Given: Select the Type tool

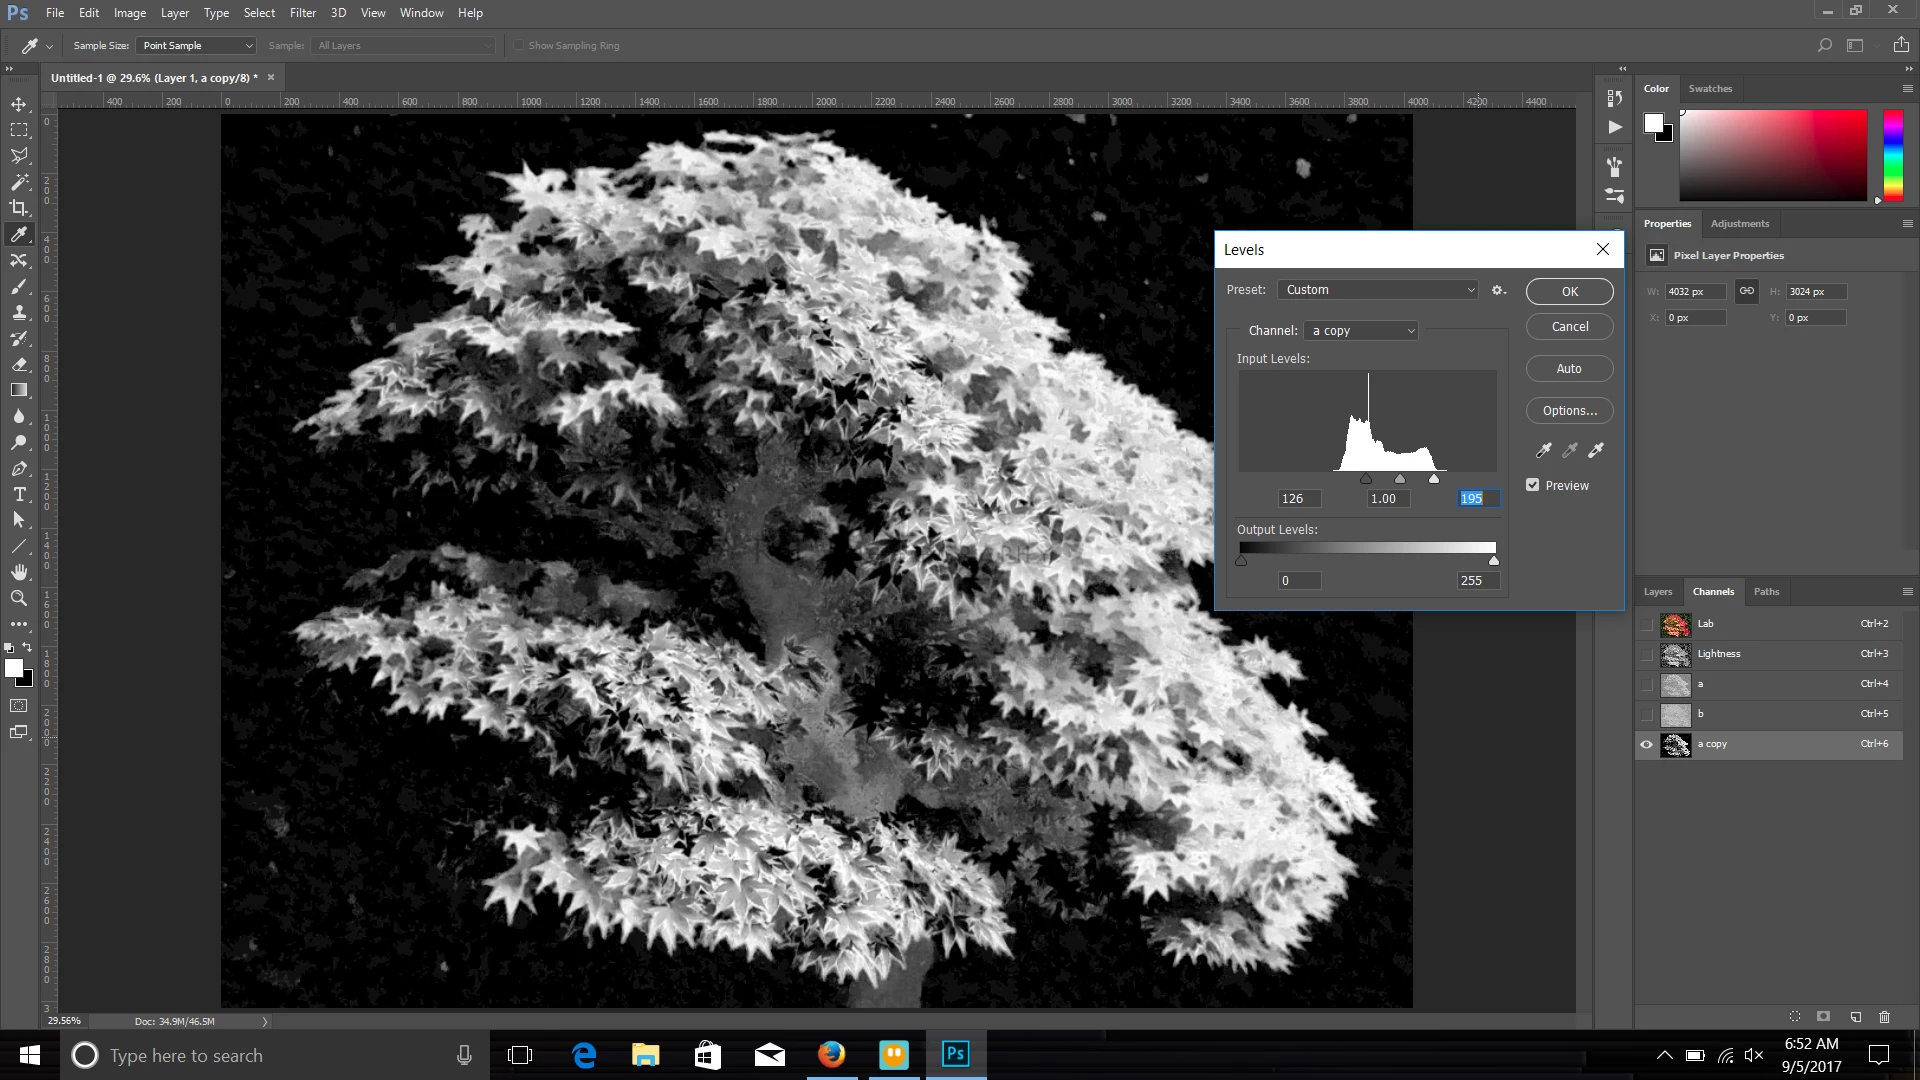Looking at the screenshot, I should 19,494.
